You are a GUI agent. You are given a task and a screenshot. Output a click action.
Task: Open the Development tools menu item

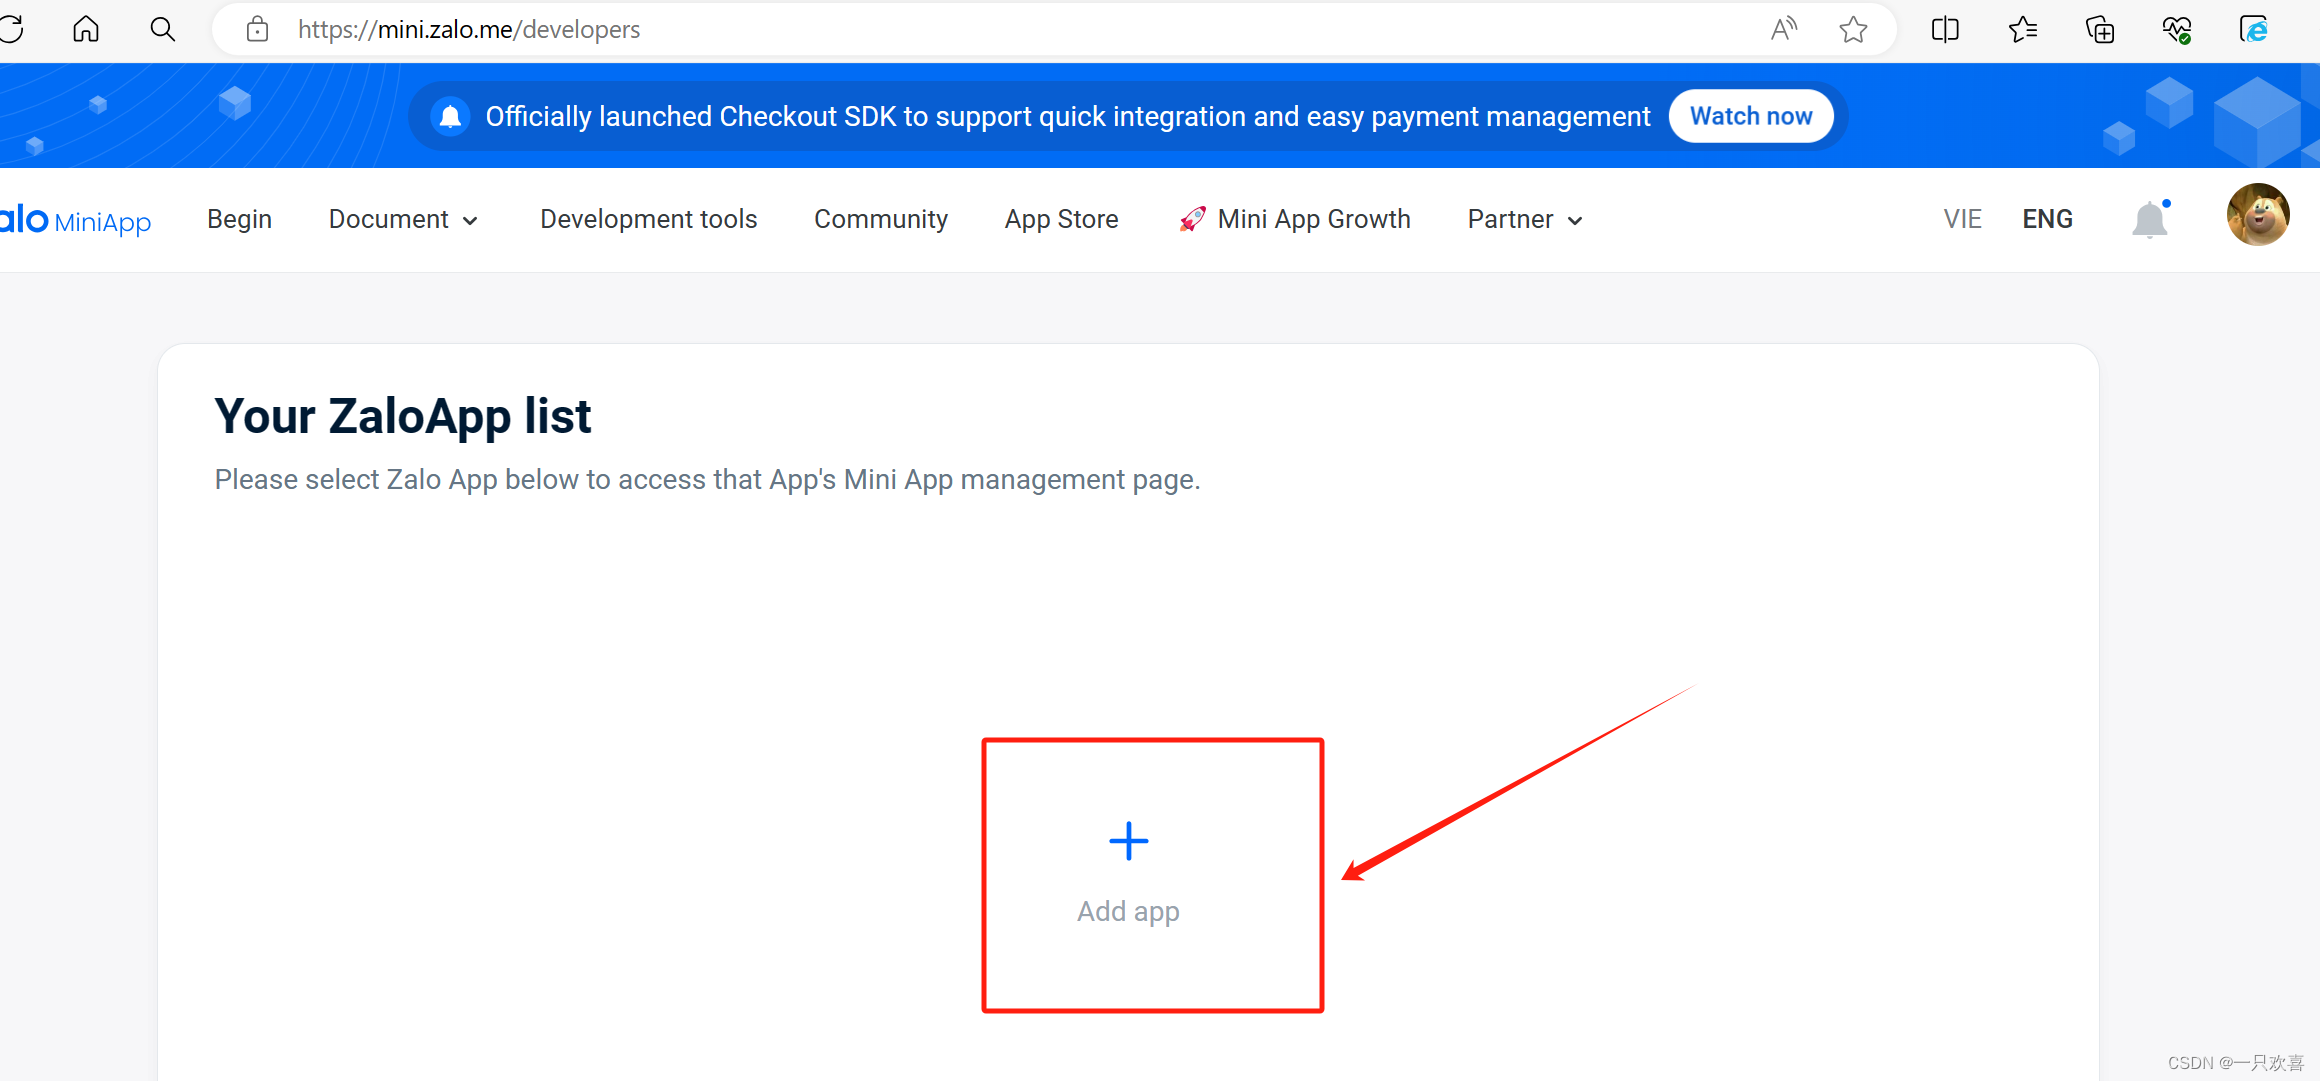click(649, 219)
